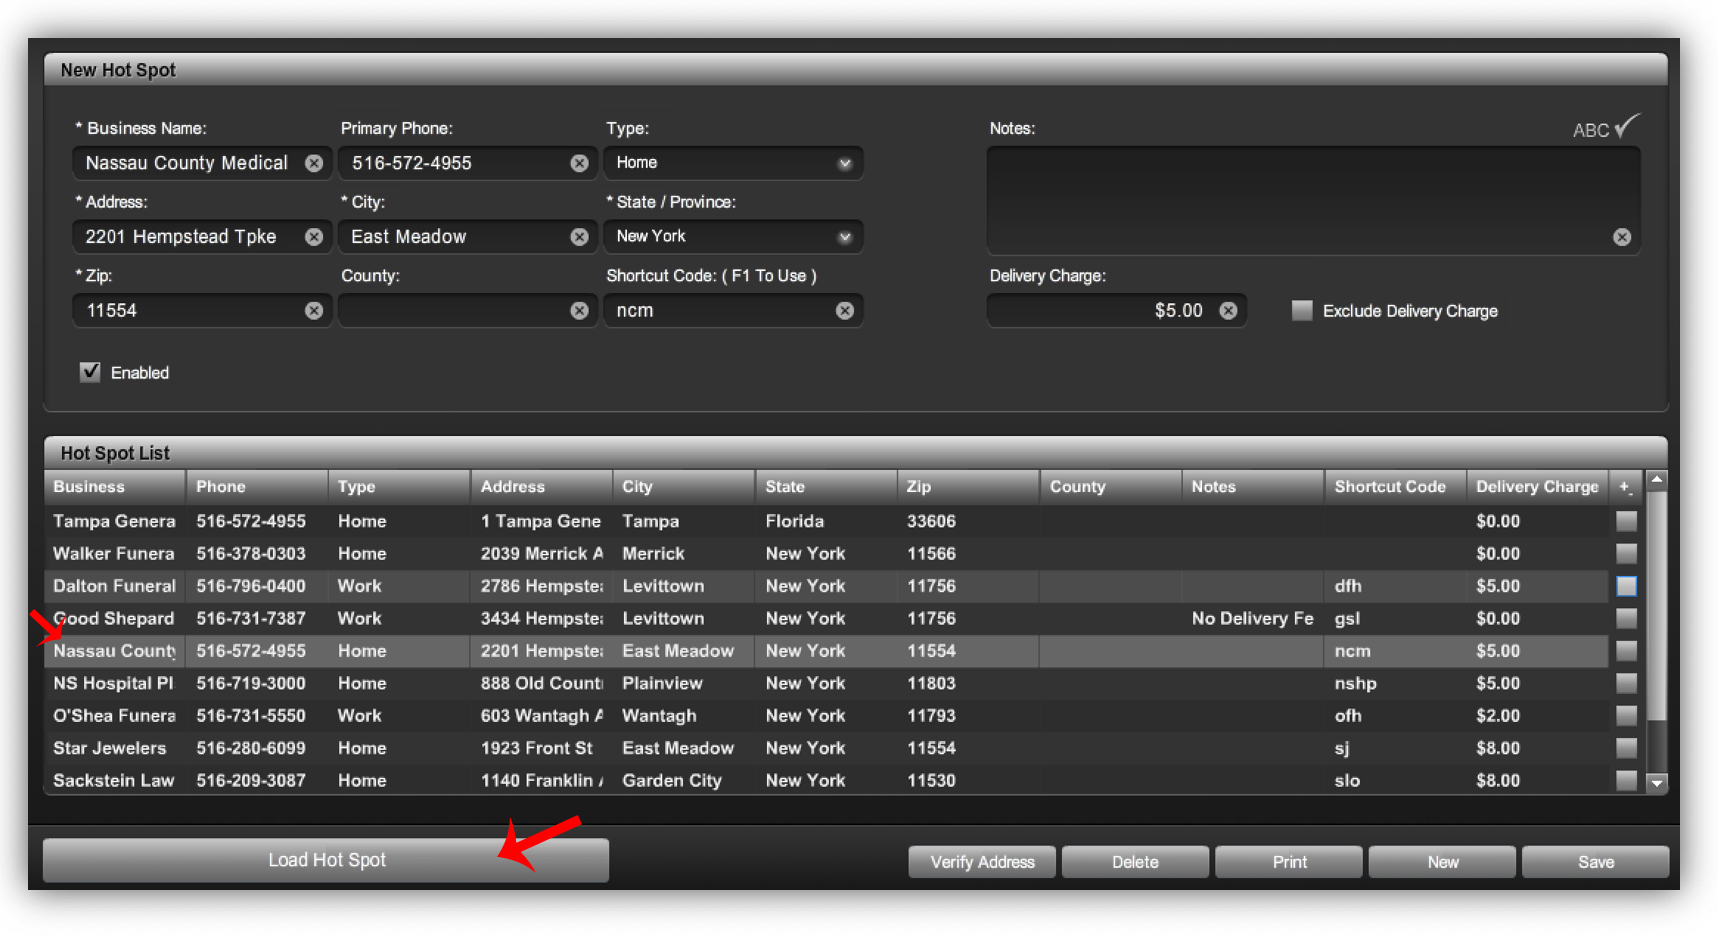The height and width of the screenshot is (942, 1718).
Task: Open the column chooser plus icon
Action: click(x=1625, y=487)
